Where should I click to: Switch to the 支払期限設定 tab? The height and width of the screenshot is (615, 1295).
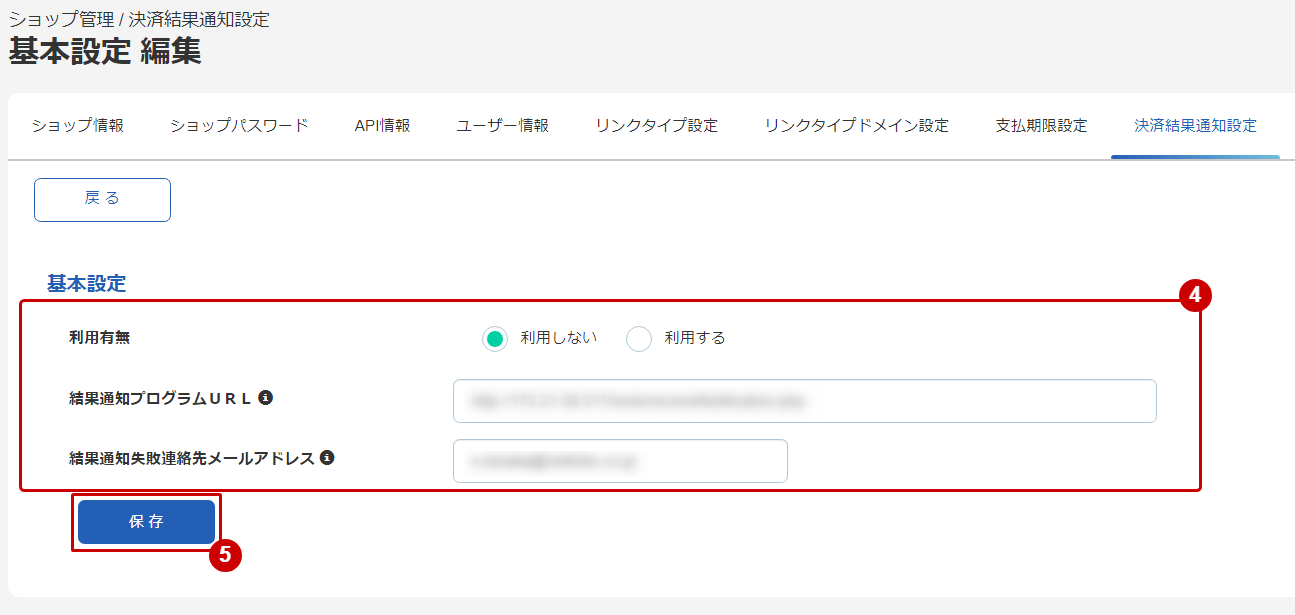(1040, 126)
